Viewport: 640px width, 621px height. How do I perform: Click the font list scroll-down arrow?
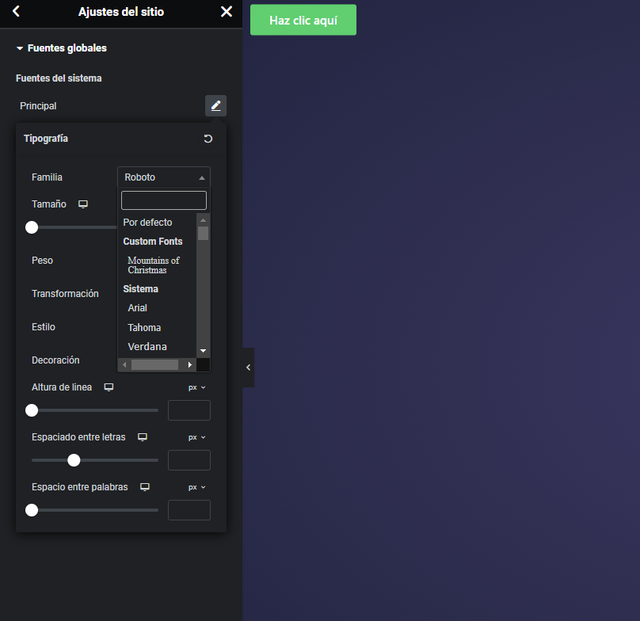point(203,351)
